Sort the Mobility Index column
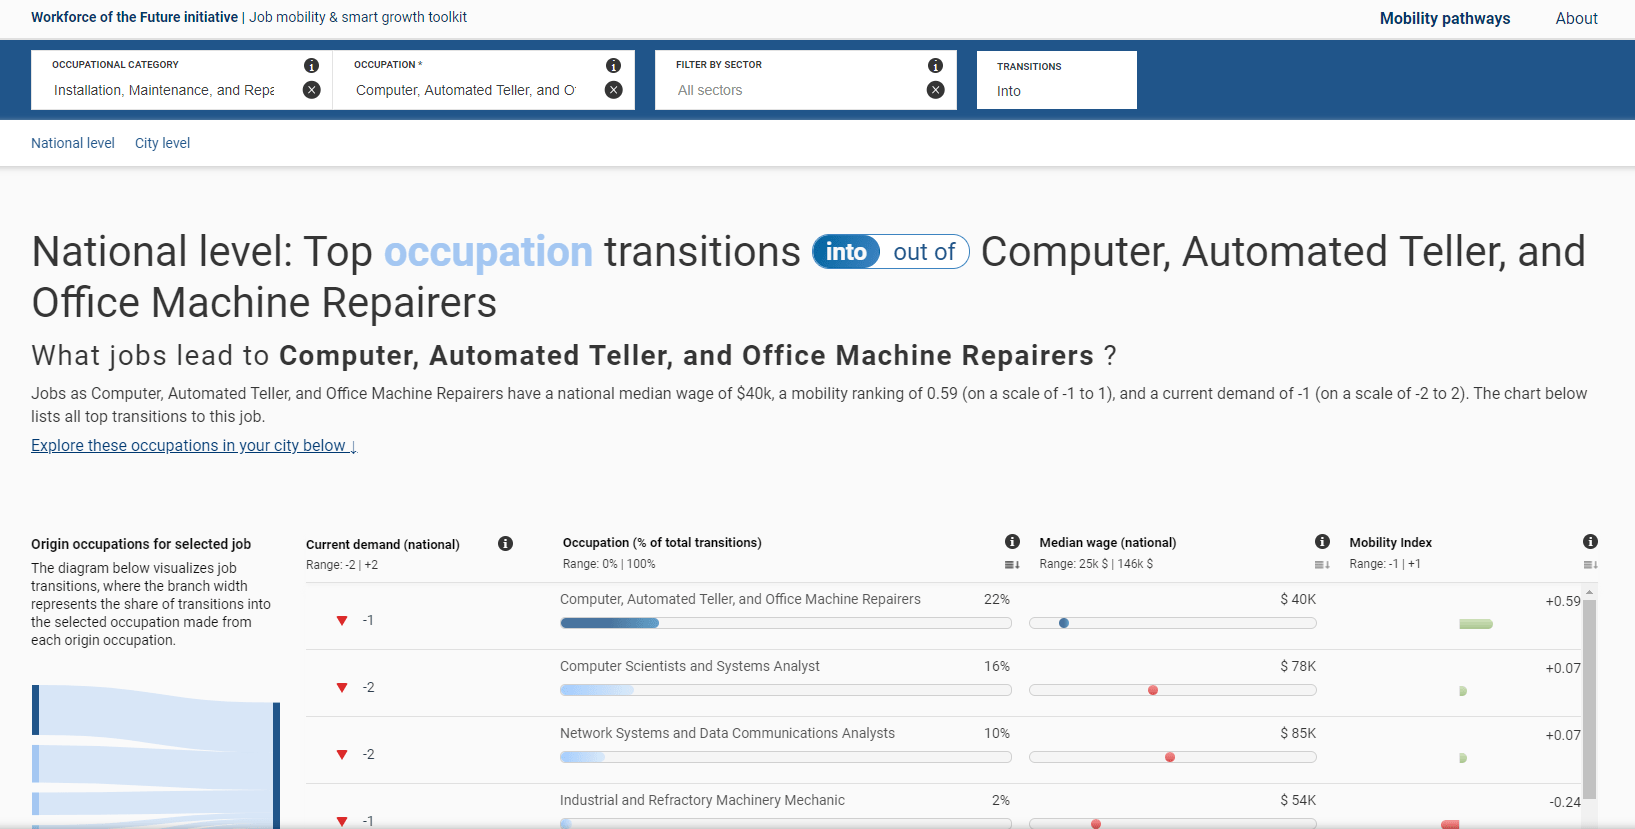This screenshot has height=829, width=1635. coord(1589,565)
